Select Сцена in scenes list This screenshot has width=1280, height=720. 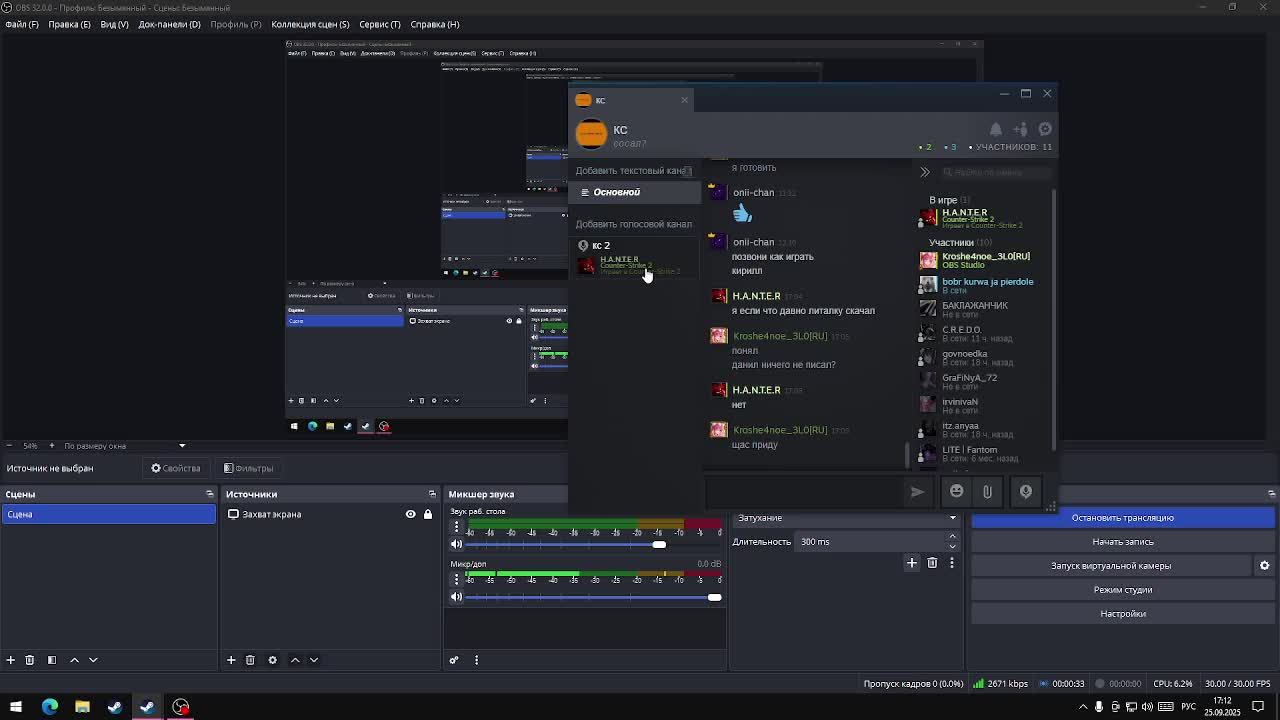[108, 514]
